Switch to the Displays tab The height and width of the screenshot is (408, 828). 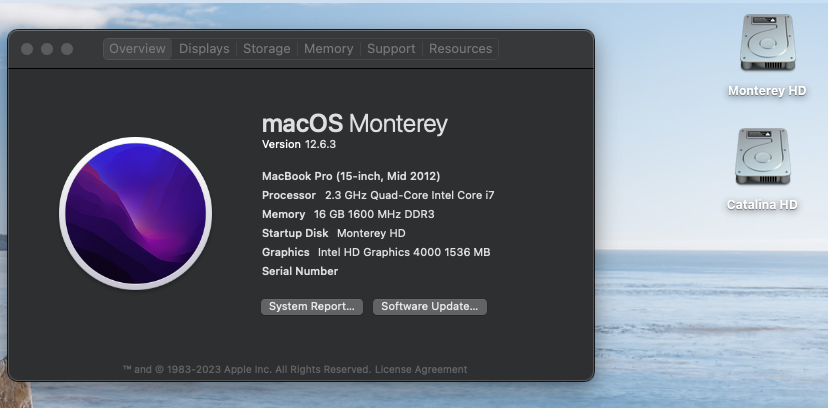tap(204, 49)
